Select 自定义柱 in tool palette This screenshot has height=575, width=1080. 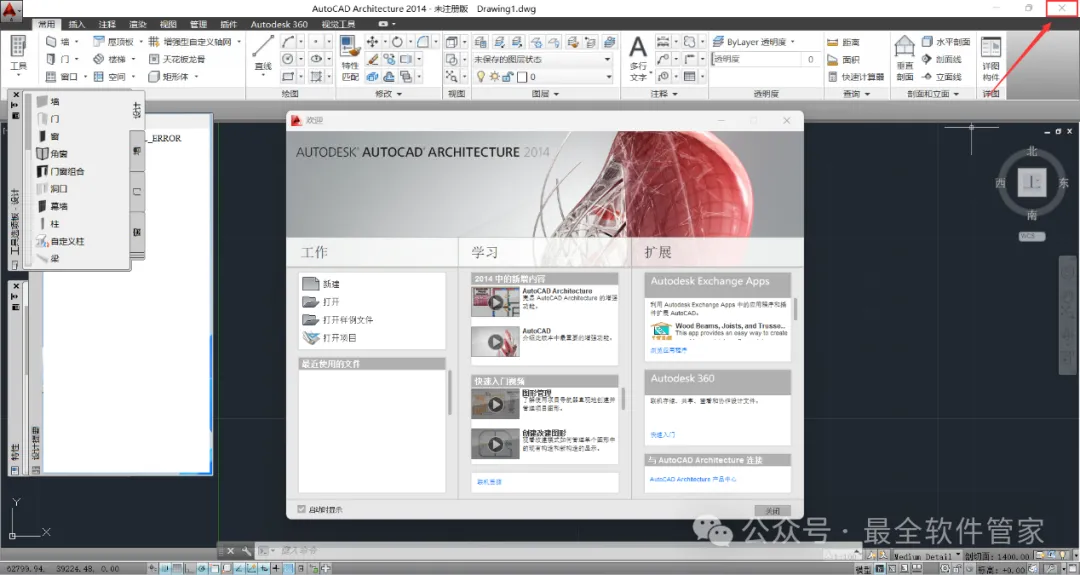(61, 241)
